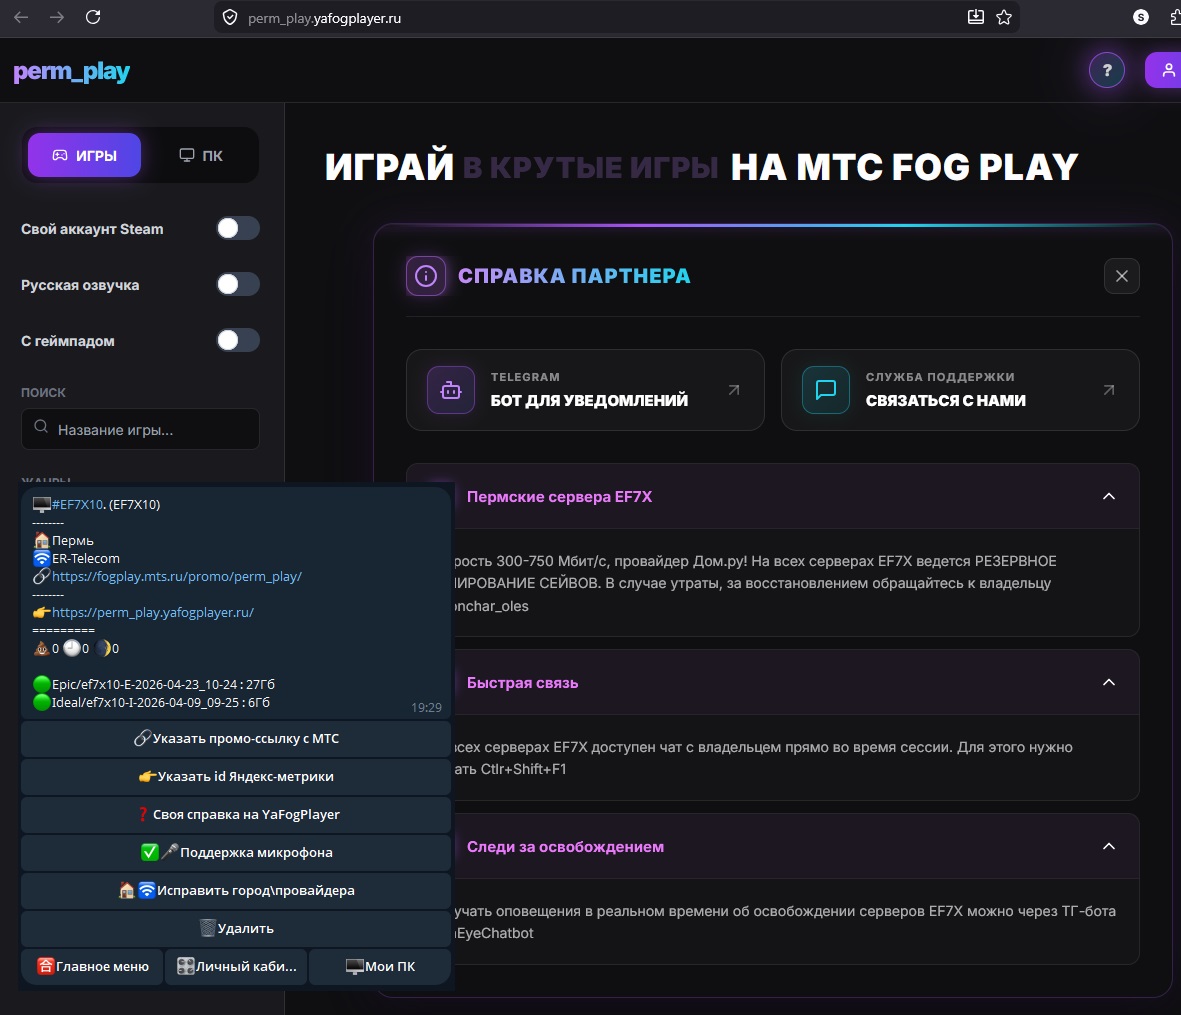
Task: Focus the Название игры search field
Action: point(140,429)
